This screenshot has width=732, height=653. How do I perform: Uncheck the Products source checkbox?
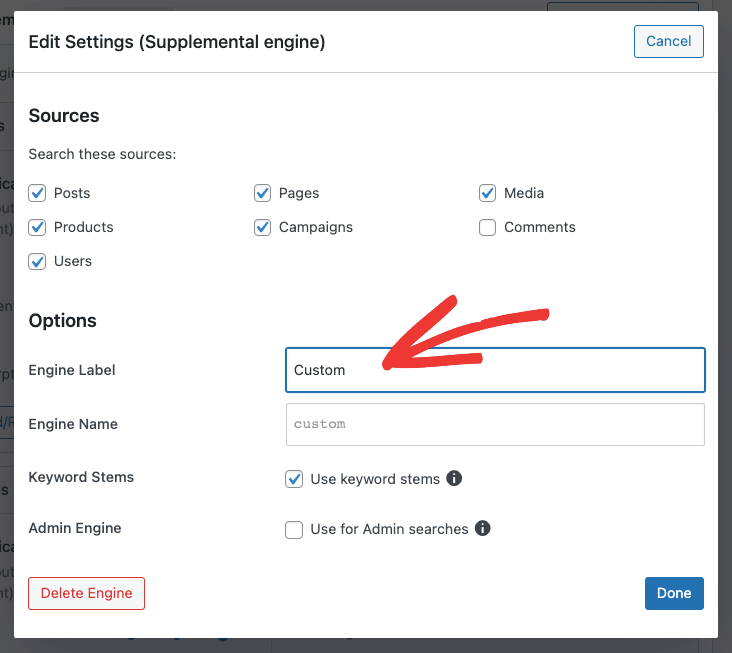coord(38,227)
